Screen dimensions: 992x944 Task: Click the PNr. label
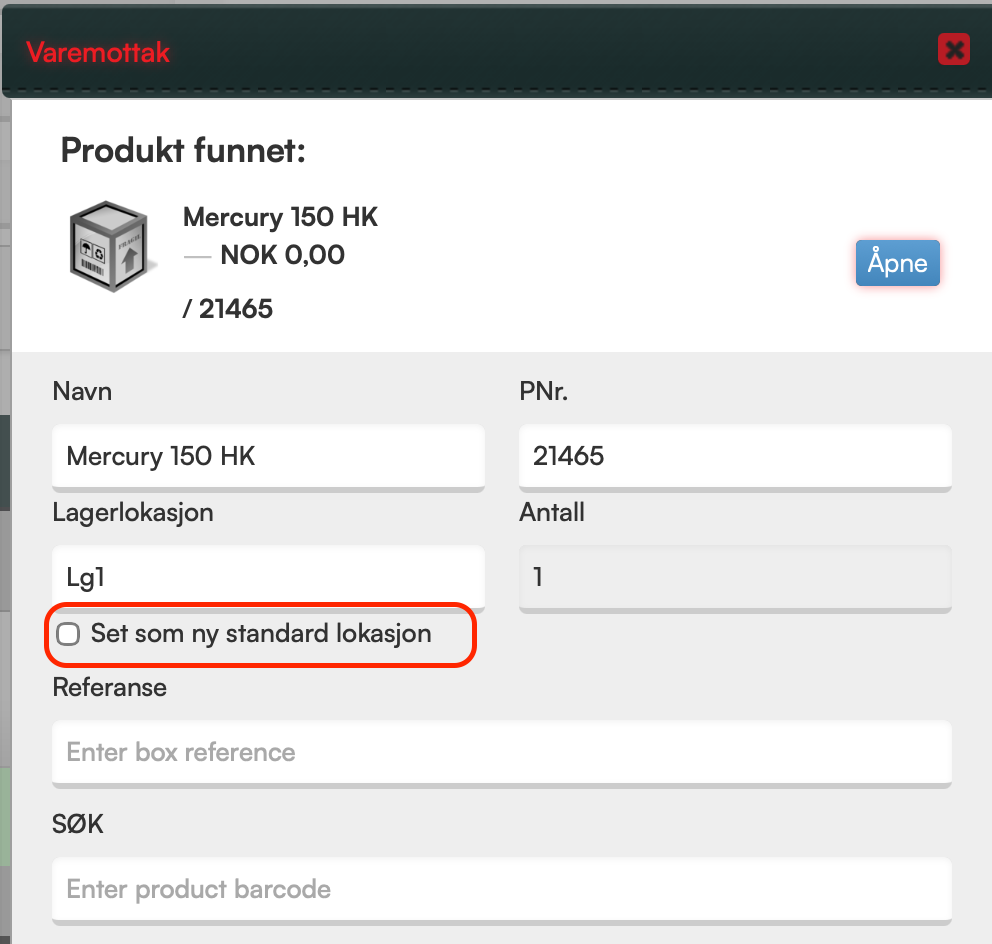point(543,392)
